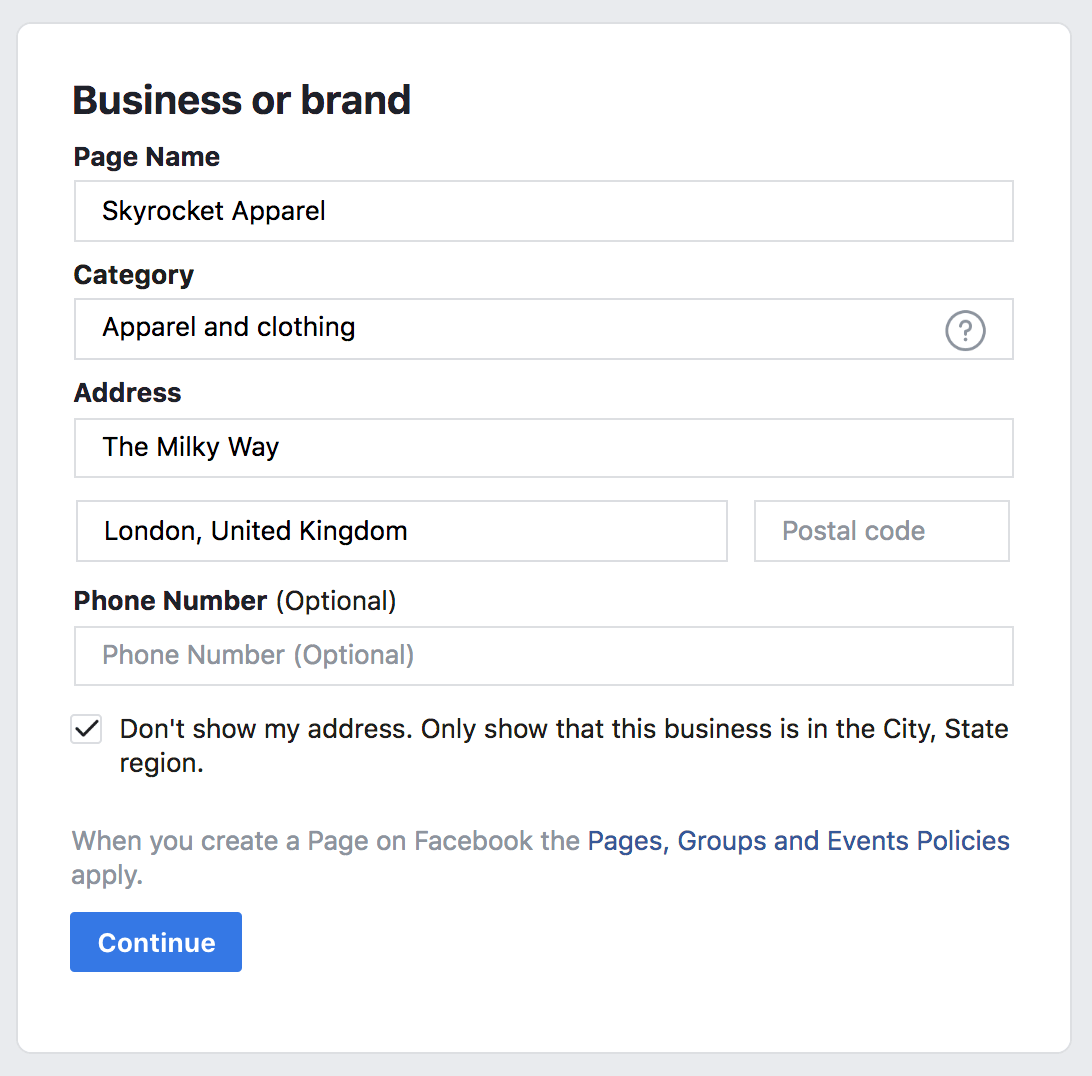This screenshot has width=1092, height=1076.
Task: Enable the City, State region display setting
Action: pyautogui.click(x=86, y=729)
